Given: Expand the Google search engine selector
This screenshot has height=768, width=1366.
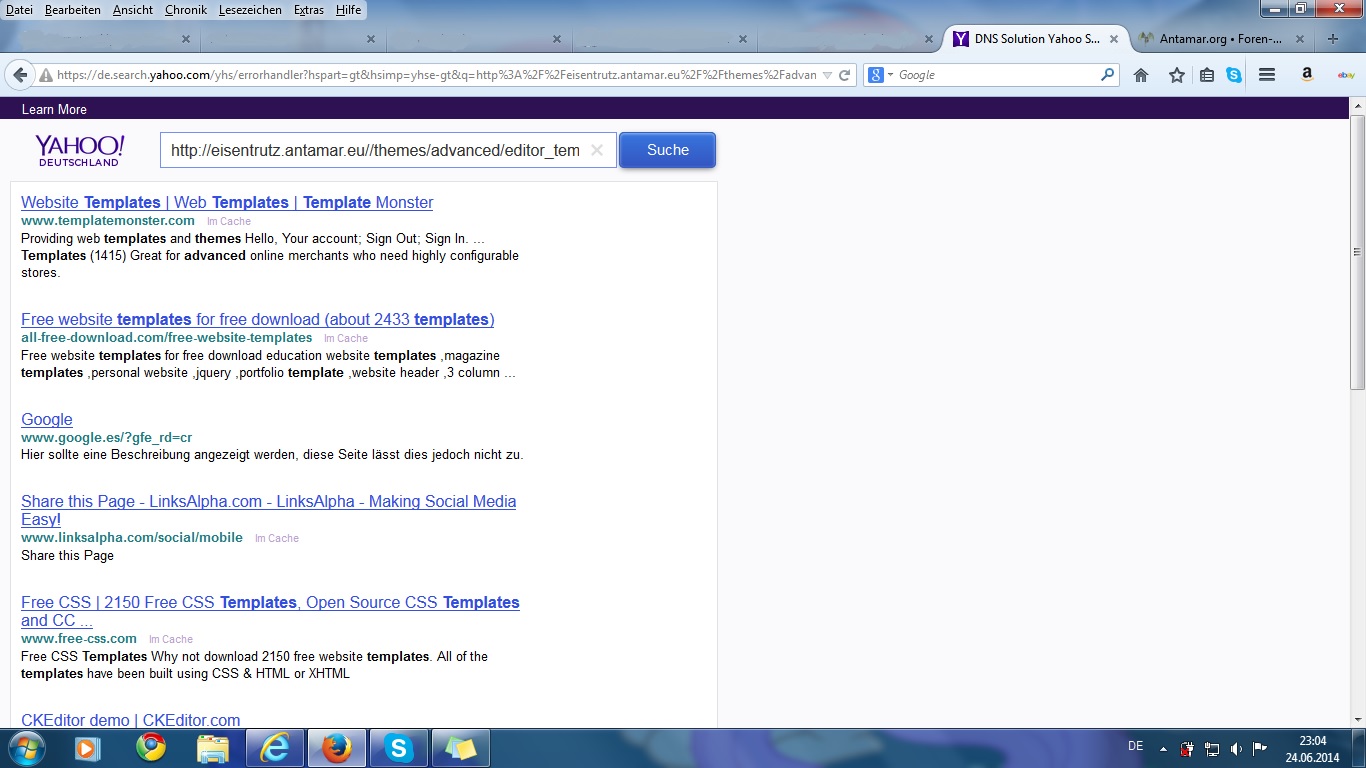Looking at the screenshot, I should coord(880,75).
